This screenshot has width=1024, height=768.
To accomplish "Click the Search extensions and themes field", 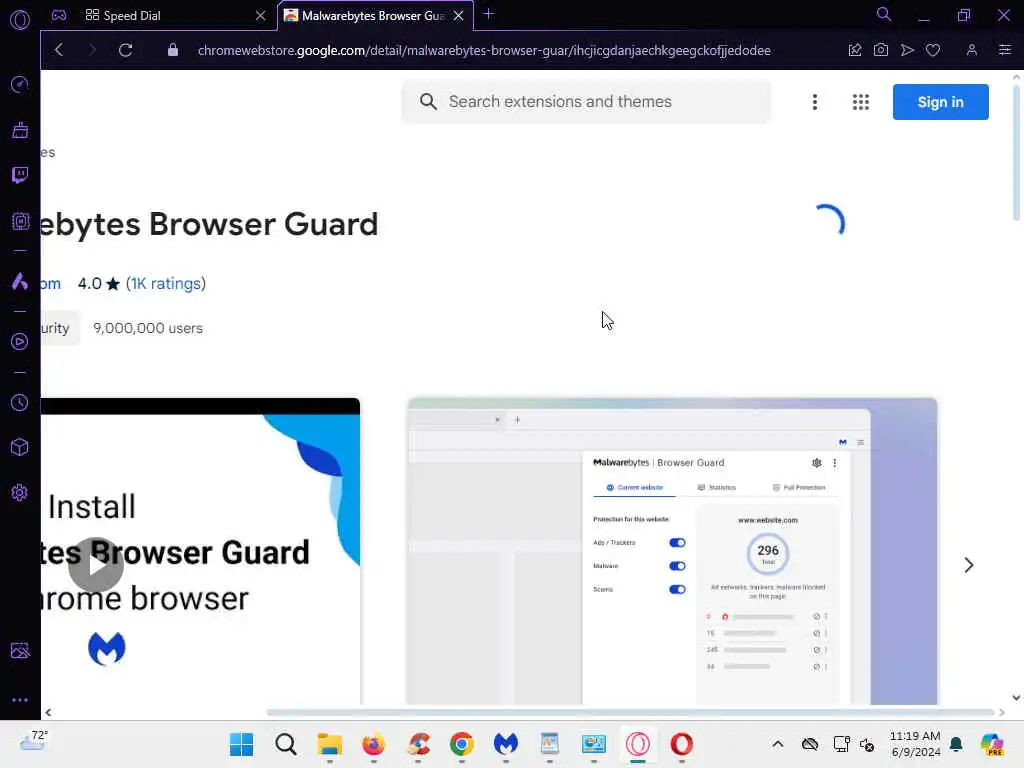I will (586, 102).
